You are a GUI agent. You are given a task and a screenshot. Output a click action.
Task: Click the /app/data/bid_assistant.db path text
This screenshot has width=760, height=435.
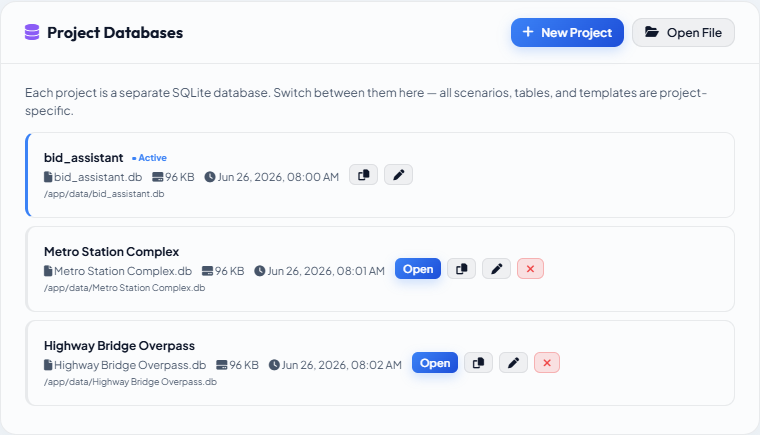(x=104, y=194)
